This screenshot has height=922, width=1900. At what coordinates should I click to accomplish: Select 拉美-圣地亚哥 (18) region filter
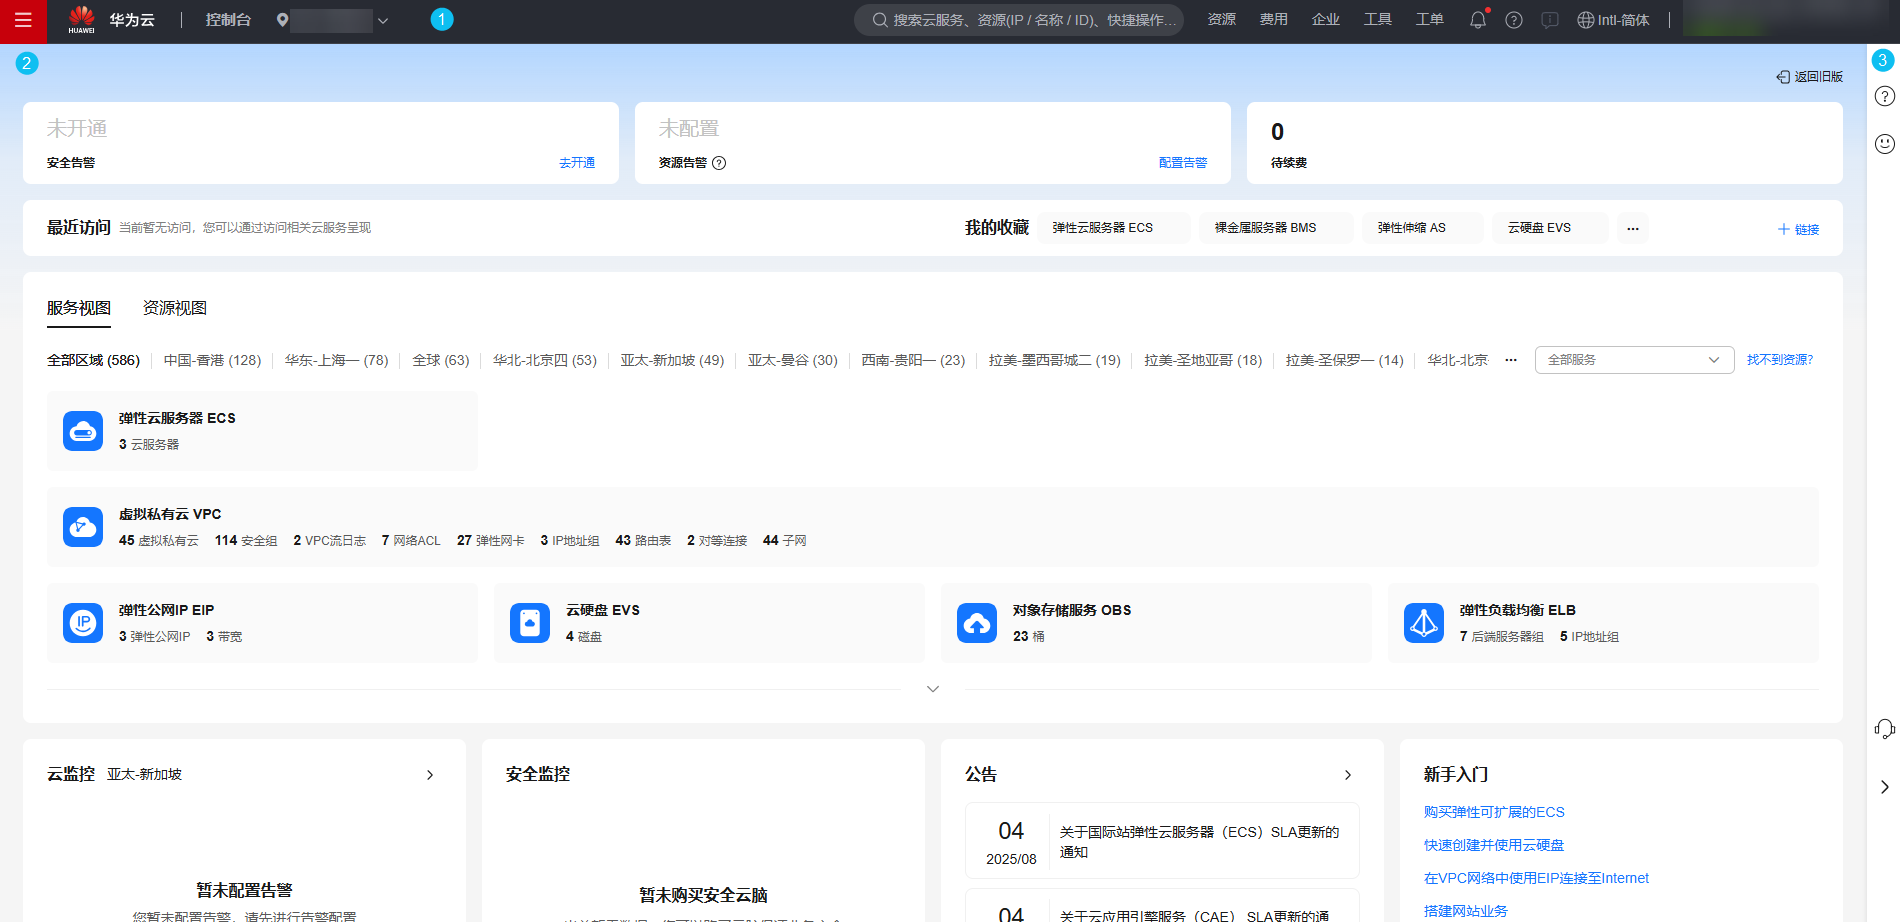[x=1203, y=360]
